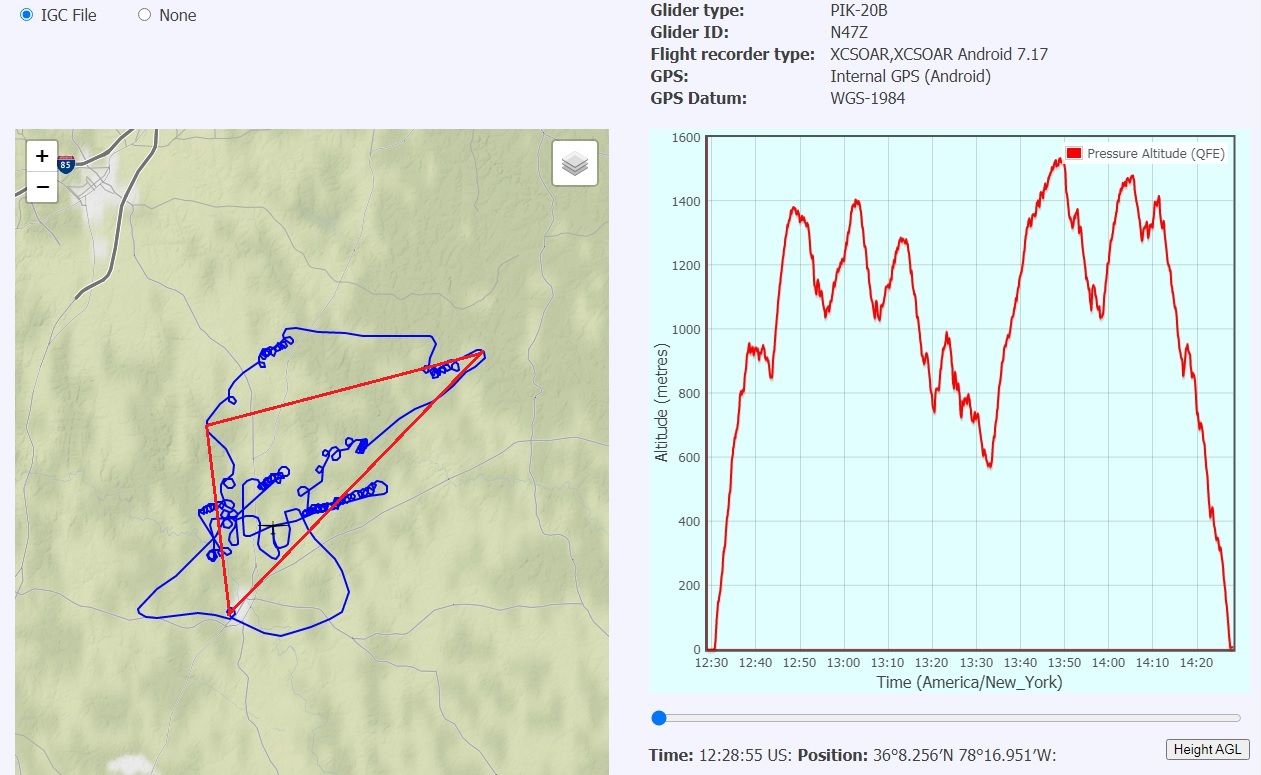Click the eastern turnpoint of red triangle
Viewport: 1261px width, 775px height.
click(483, 352)
